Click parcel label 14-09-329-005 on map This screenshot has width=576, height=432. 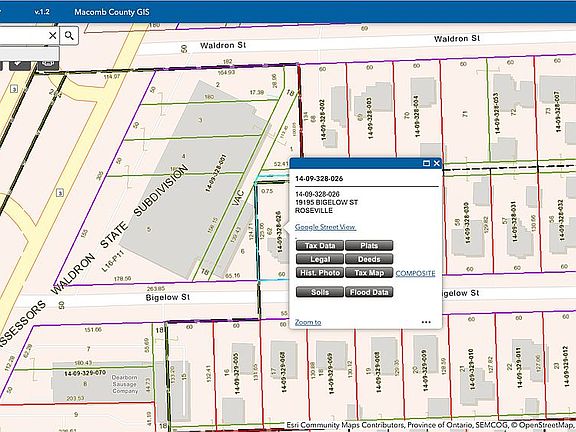tap(237, 374)
